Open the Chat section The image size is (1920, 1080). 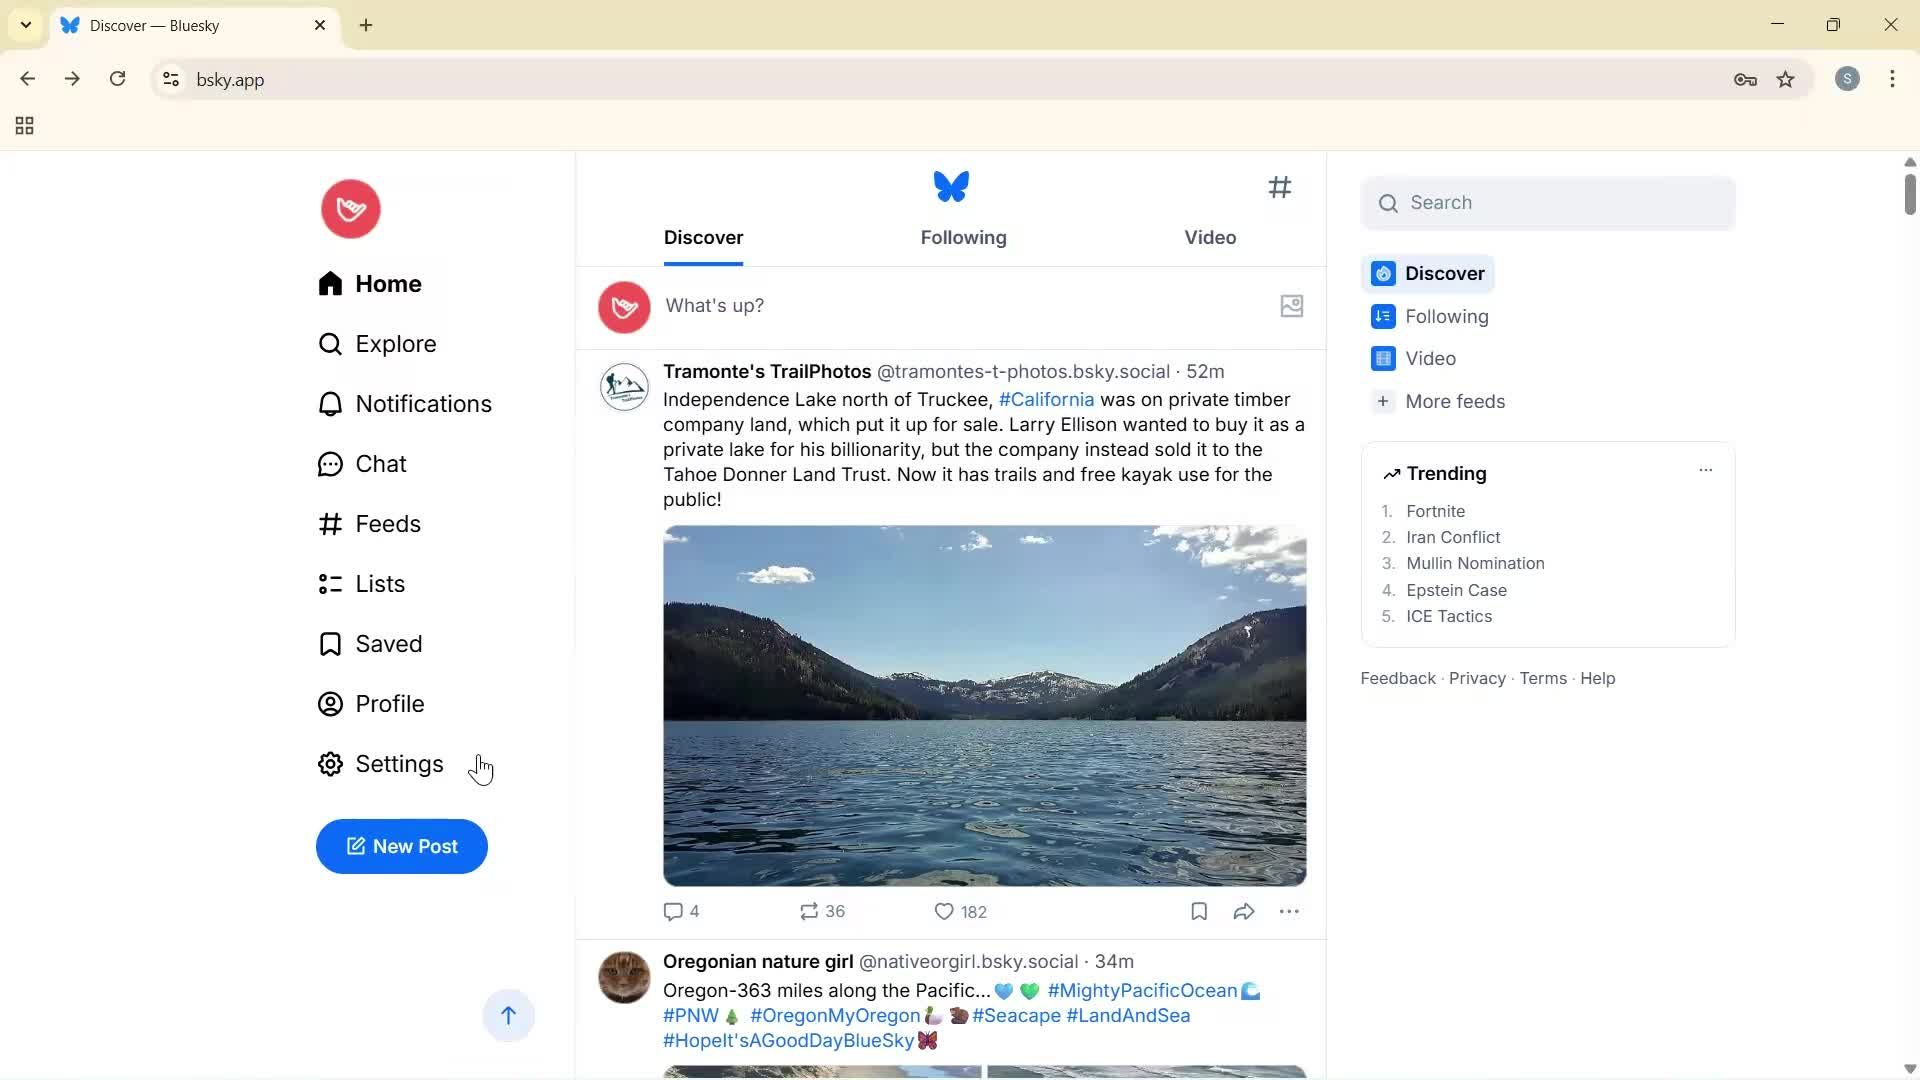click(x=381, y=463)
